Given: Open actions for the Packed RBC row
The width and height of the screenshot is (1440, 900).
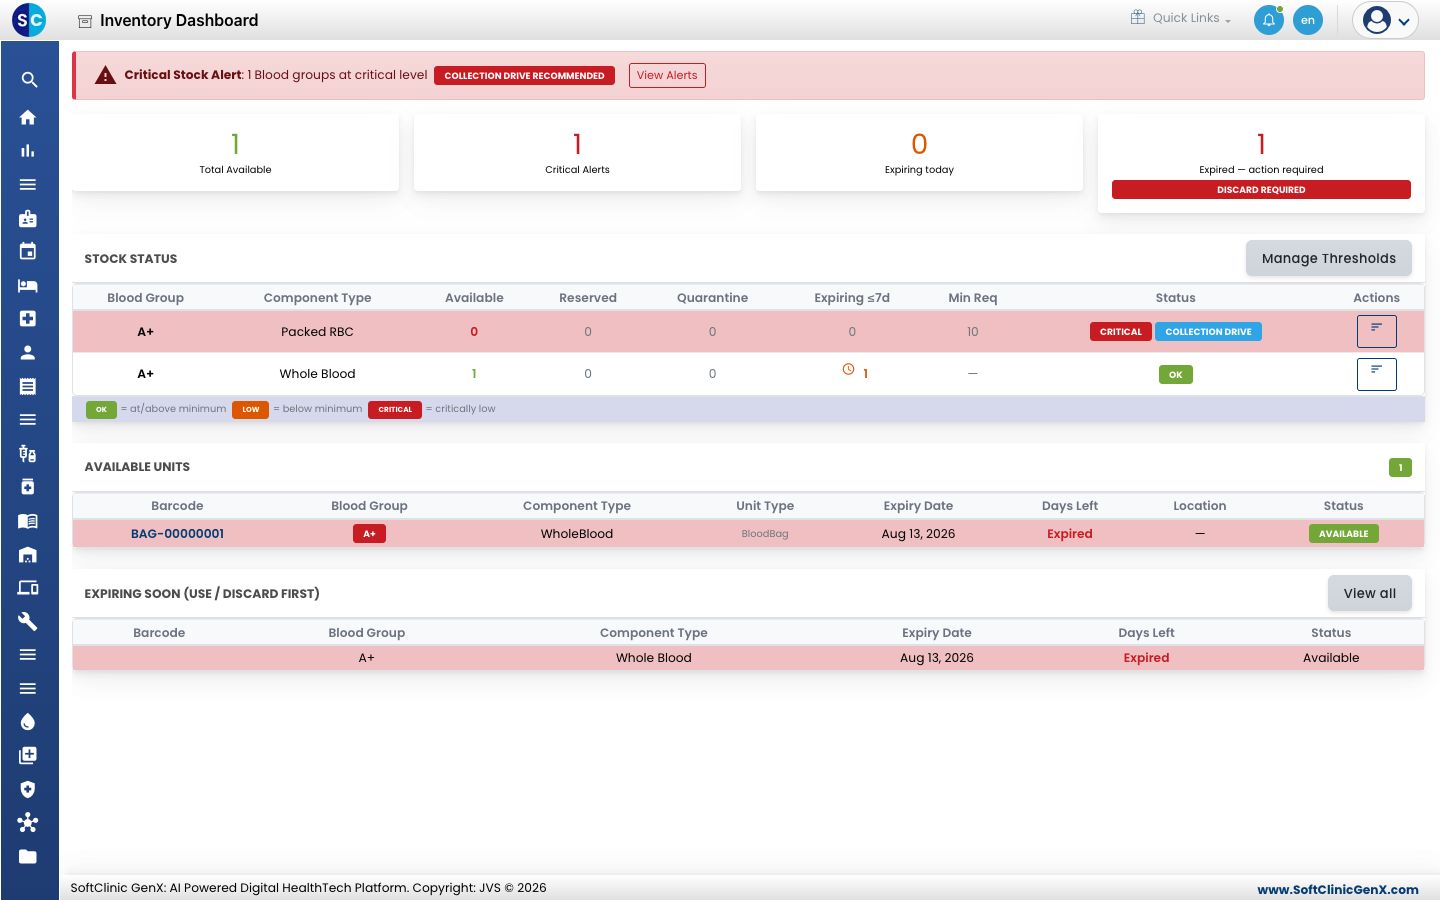Looking at the screenshot, I should (1376, 331).
